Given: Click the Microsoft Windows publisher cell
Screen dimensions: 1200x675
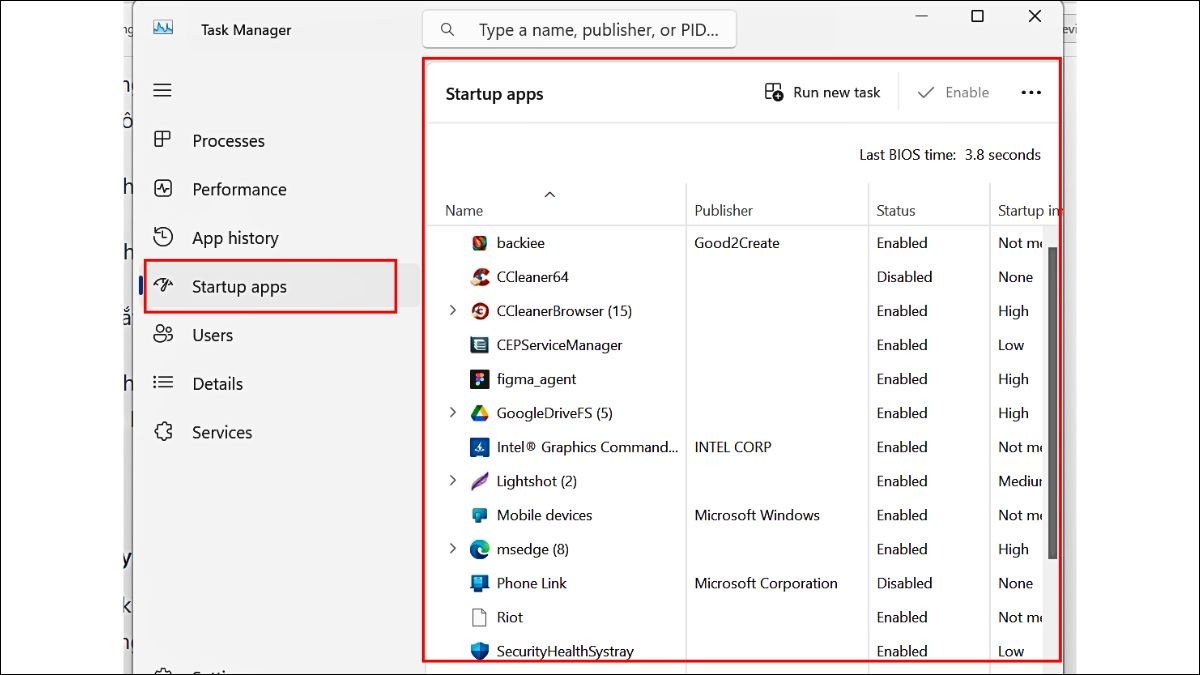Looking at the screenshot, I should click(757, 514).
